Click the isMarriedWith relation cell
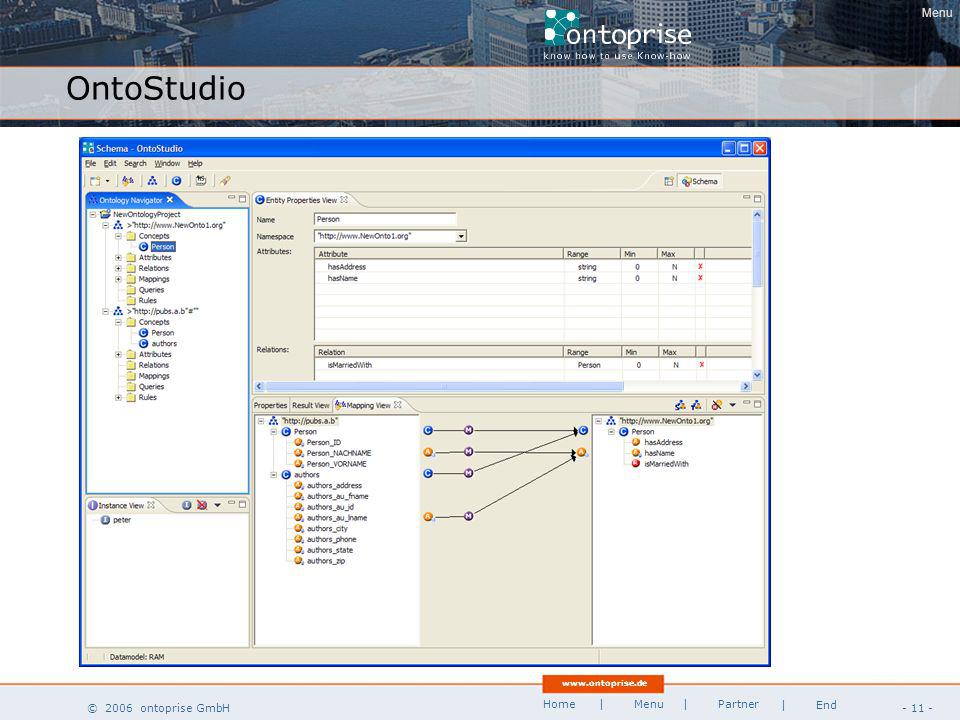The width and height of the screenshot is (960, 720). pos(439,365)
